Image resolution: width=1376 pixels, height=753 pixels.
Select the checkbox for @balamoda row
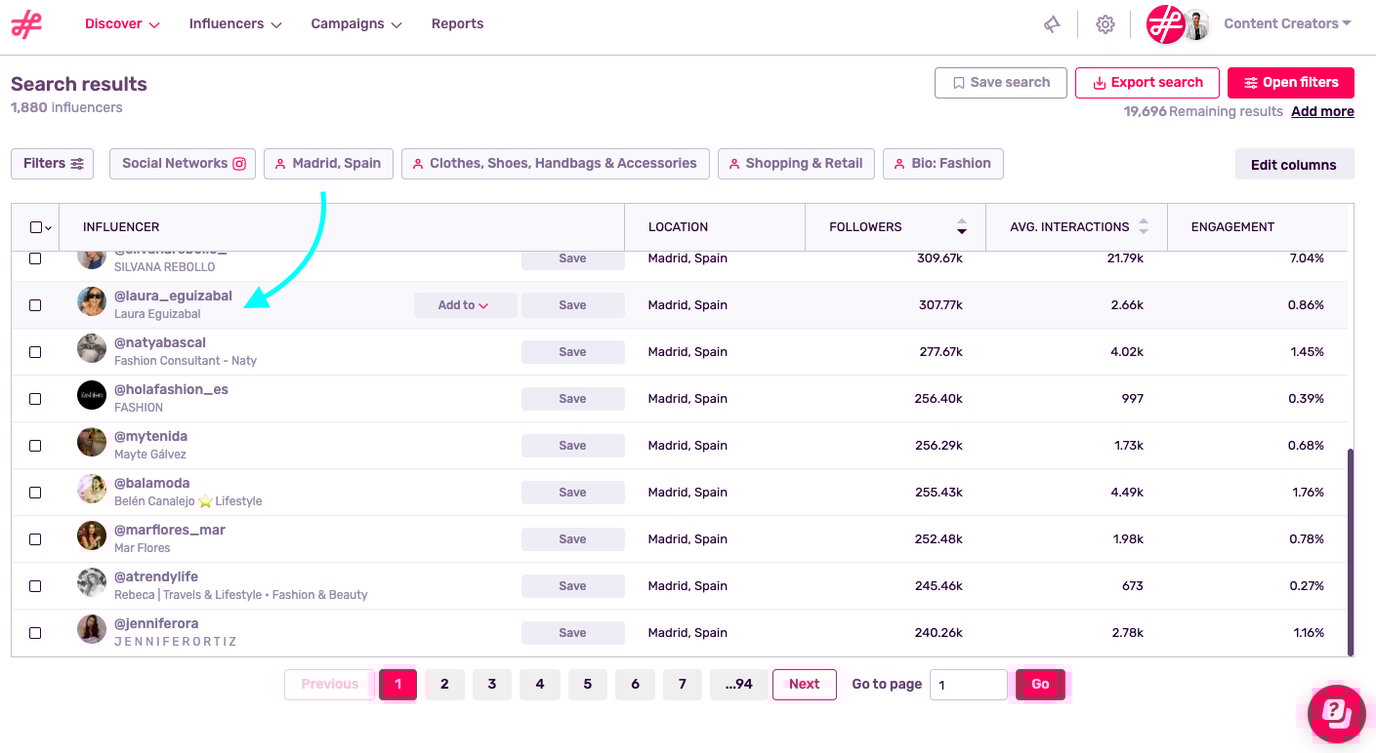35,491
